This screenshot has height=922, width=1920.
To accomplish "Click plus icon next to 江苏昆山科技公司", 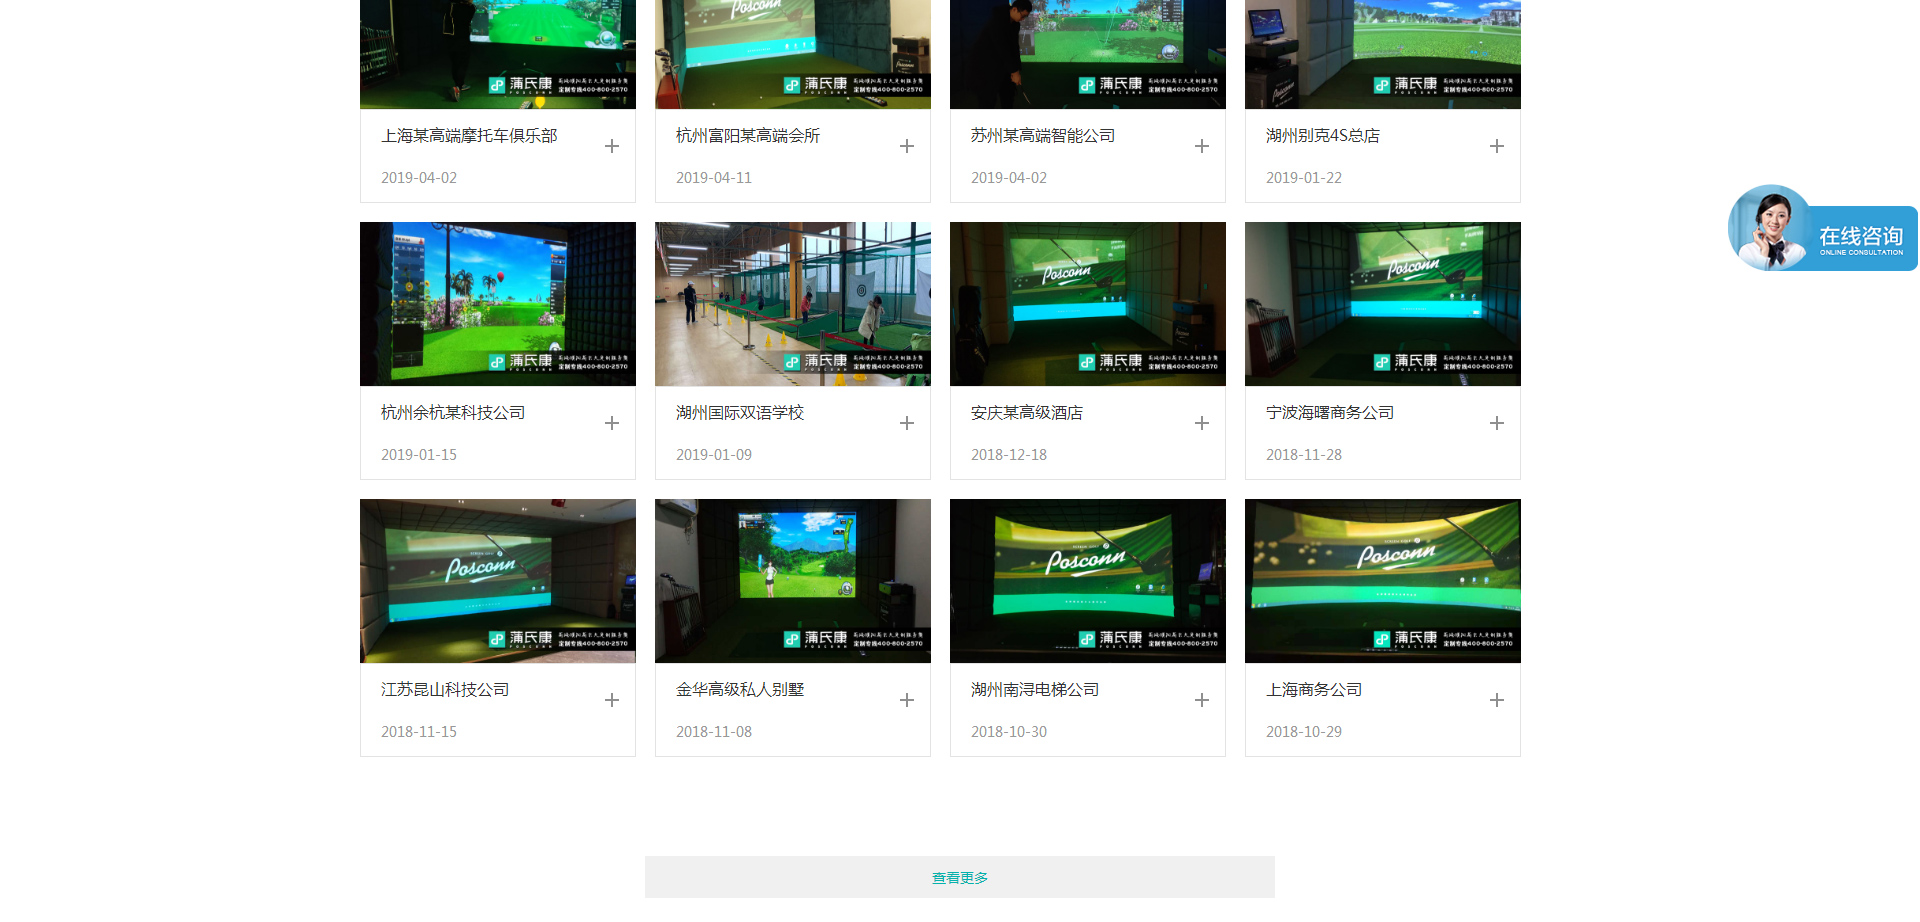I will pos(612,701).
